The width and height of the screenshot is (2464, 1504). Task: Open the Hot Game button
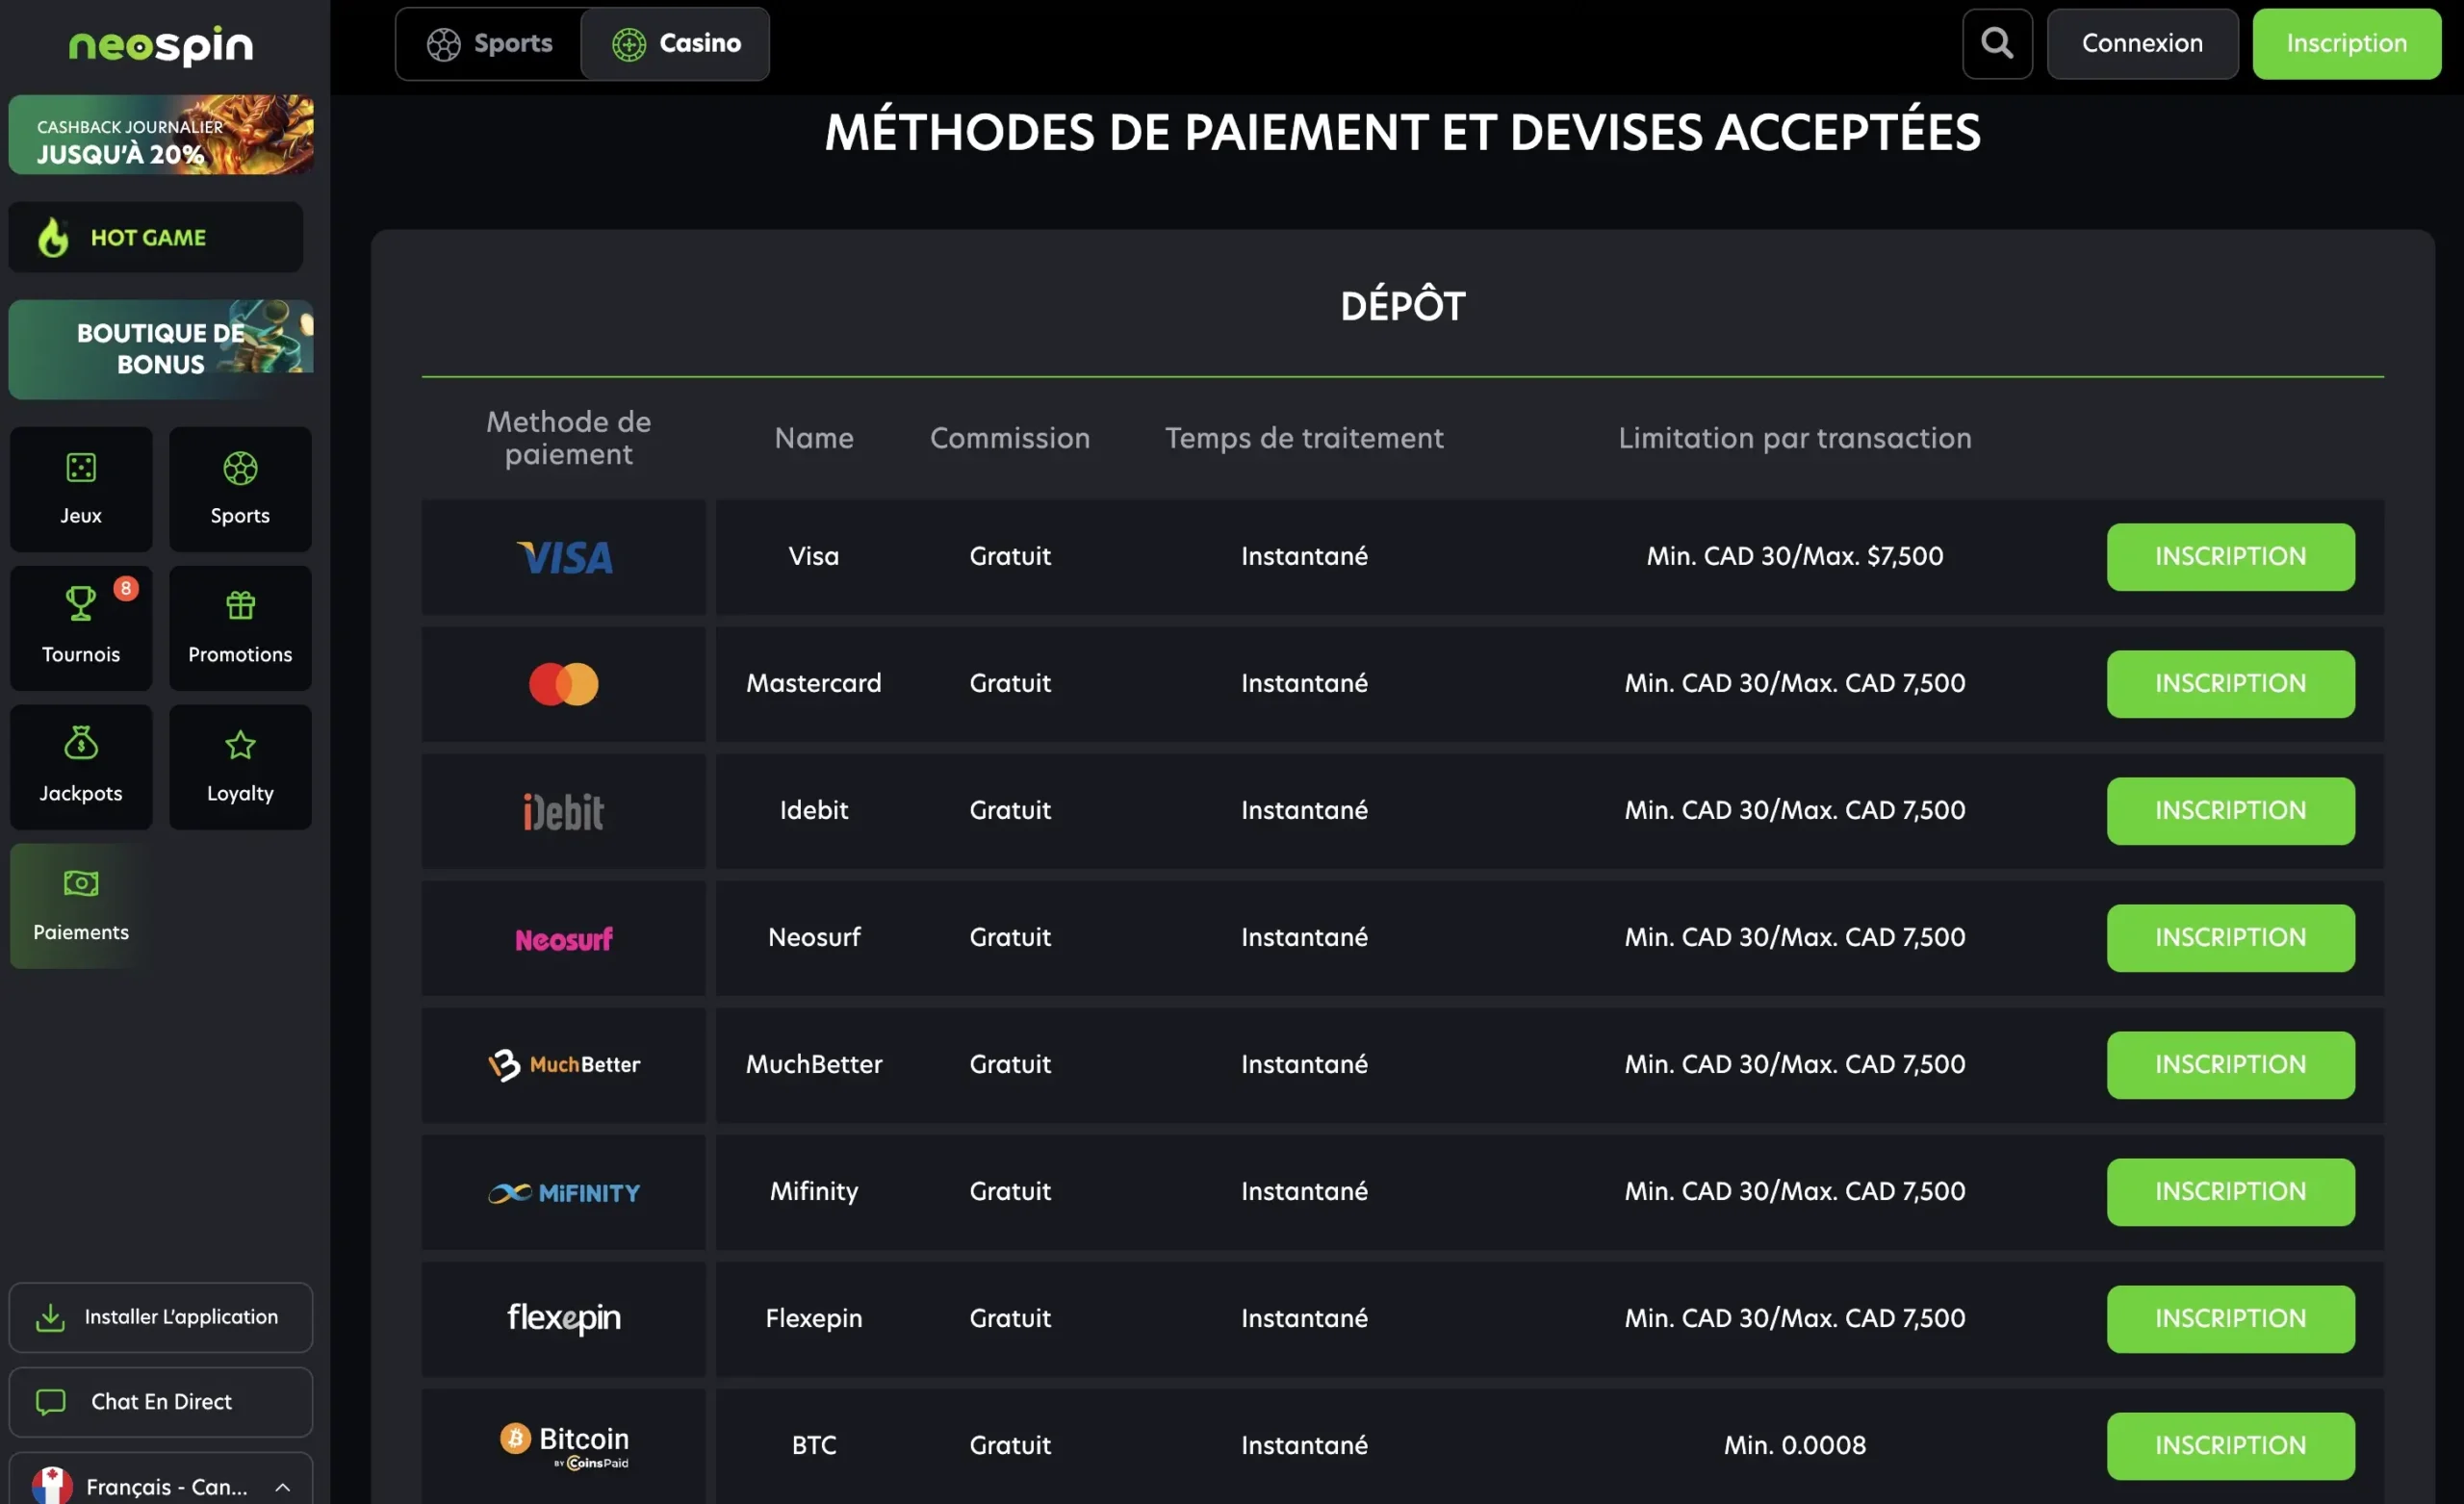pyautogui.click(x=156, y=237)
